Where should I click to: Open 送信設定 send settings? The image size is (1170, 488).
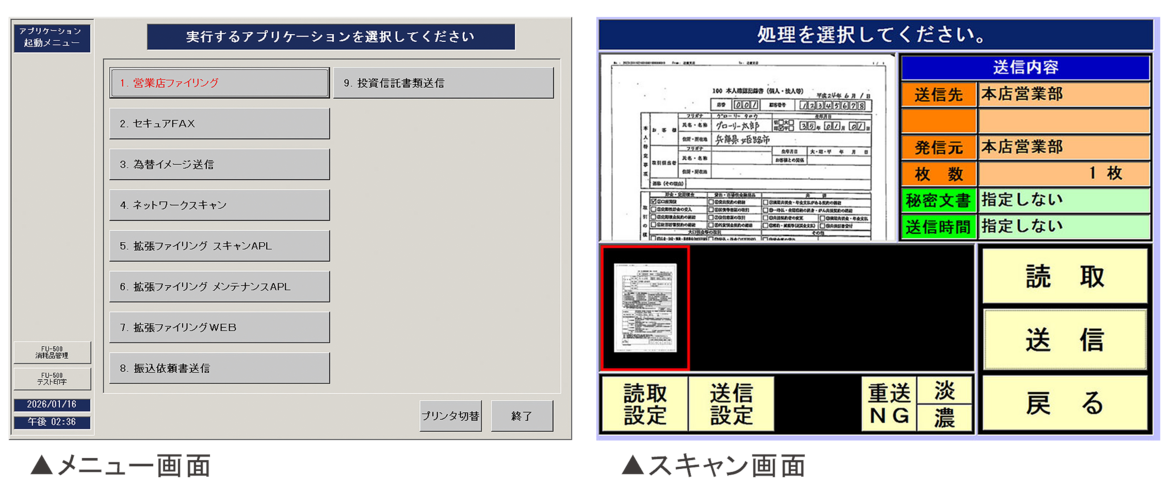point(731,404)
